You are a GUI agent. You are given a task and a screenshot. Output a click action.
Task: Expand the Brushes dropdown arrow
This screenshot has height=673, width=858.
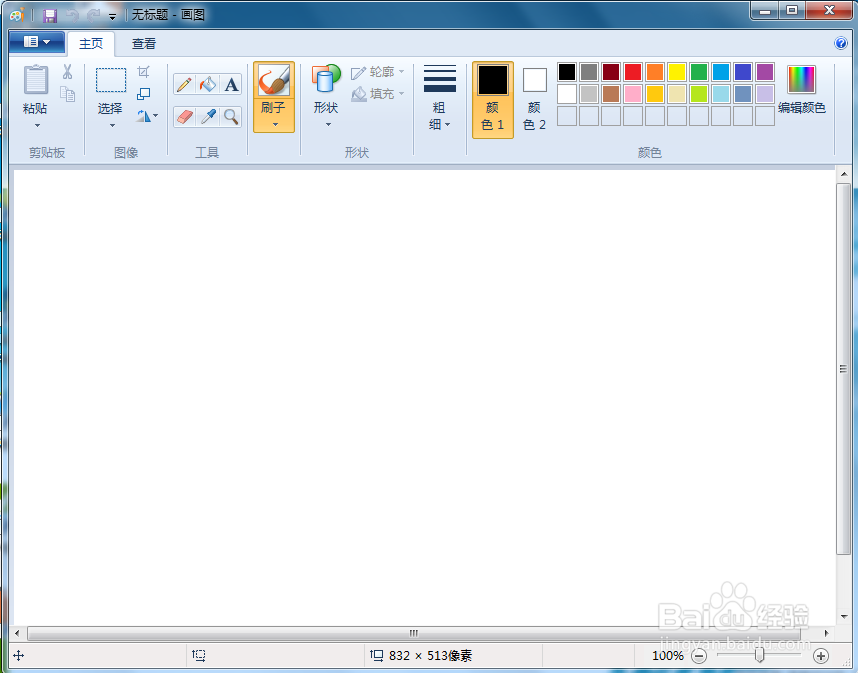pos(275,125)
